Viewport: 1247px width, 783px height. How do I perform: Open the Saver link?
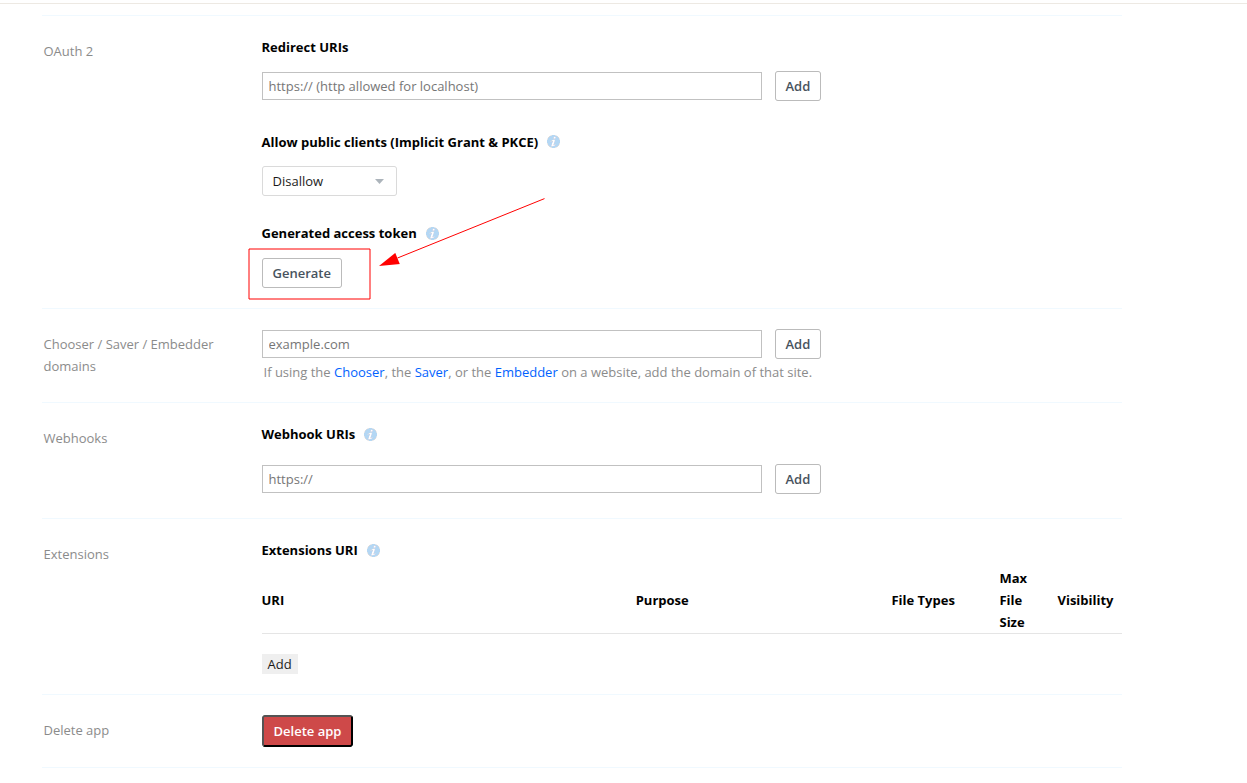click(431, 372)
